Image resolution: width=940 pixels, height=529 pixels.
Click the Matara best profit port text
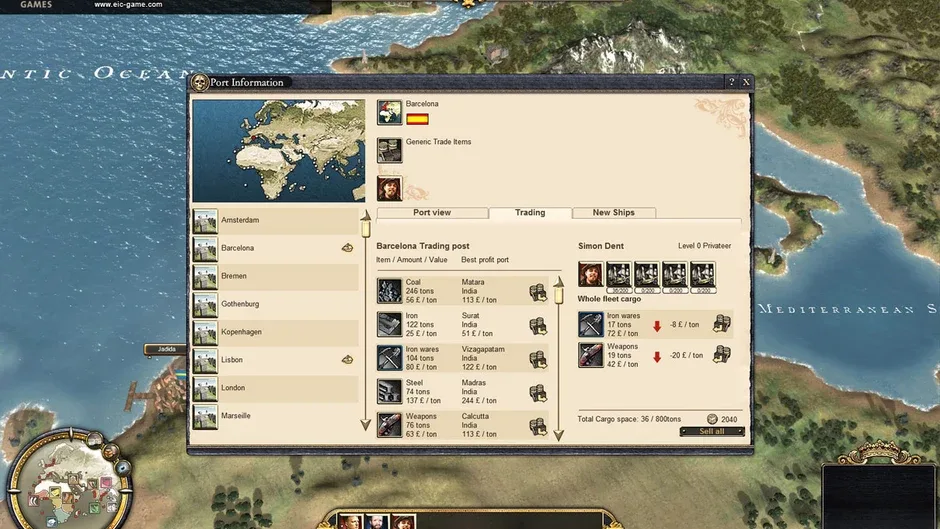tap(473, 282)
